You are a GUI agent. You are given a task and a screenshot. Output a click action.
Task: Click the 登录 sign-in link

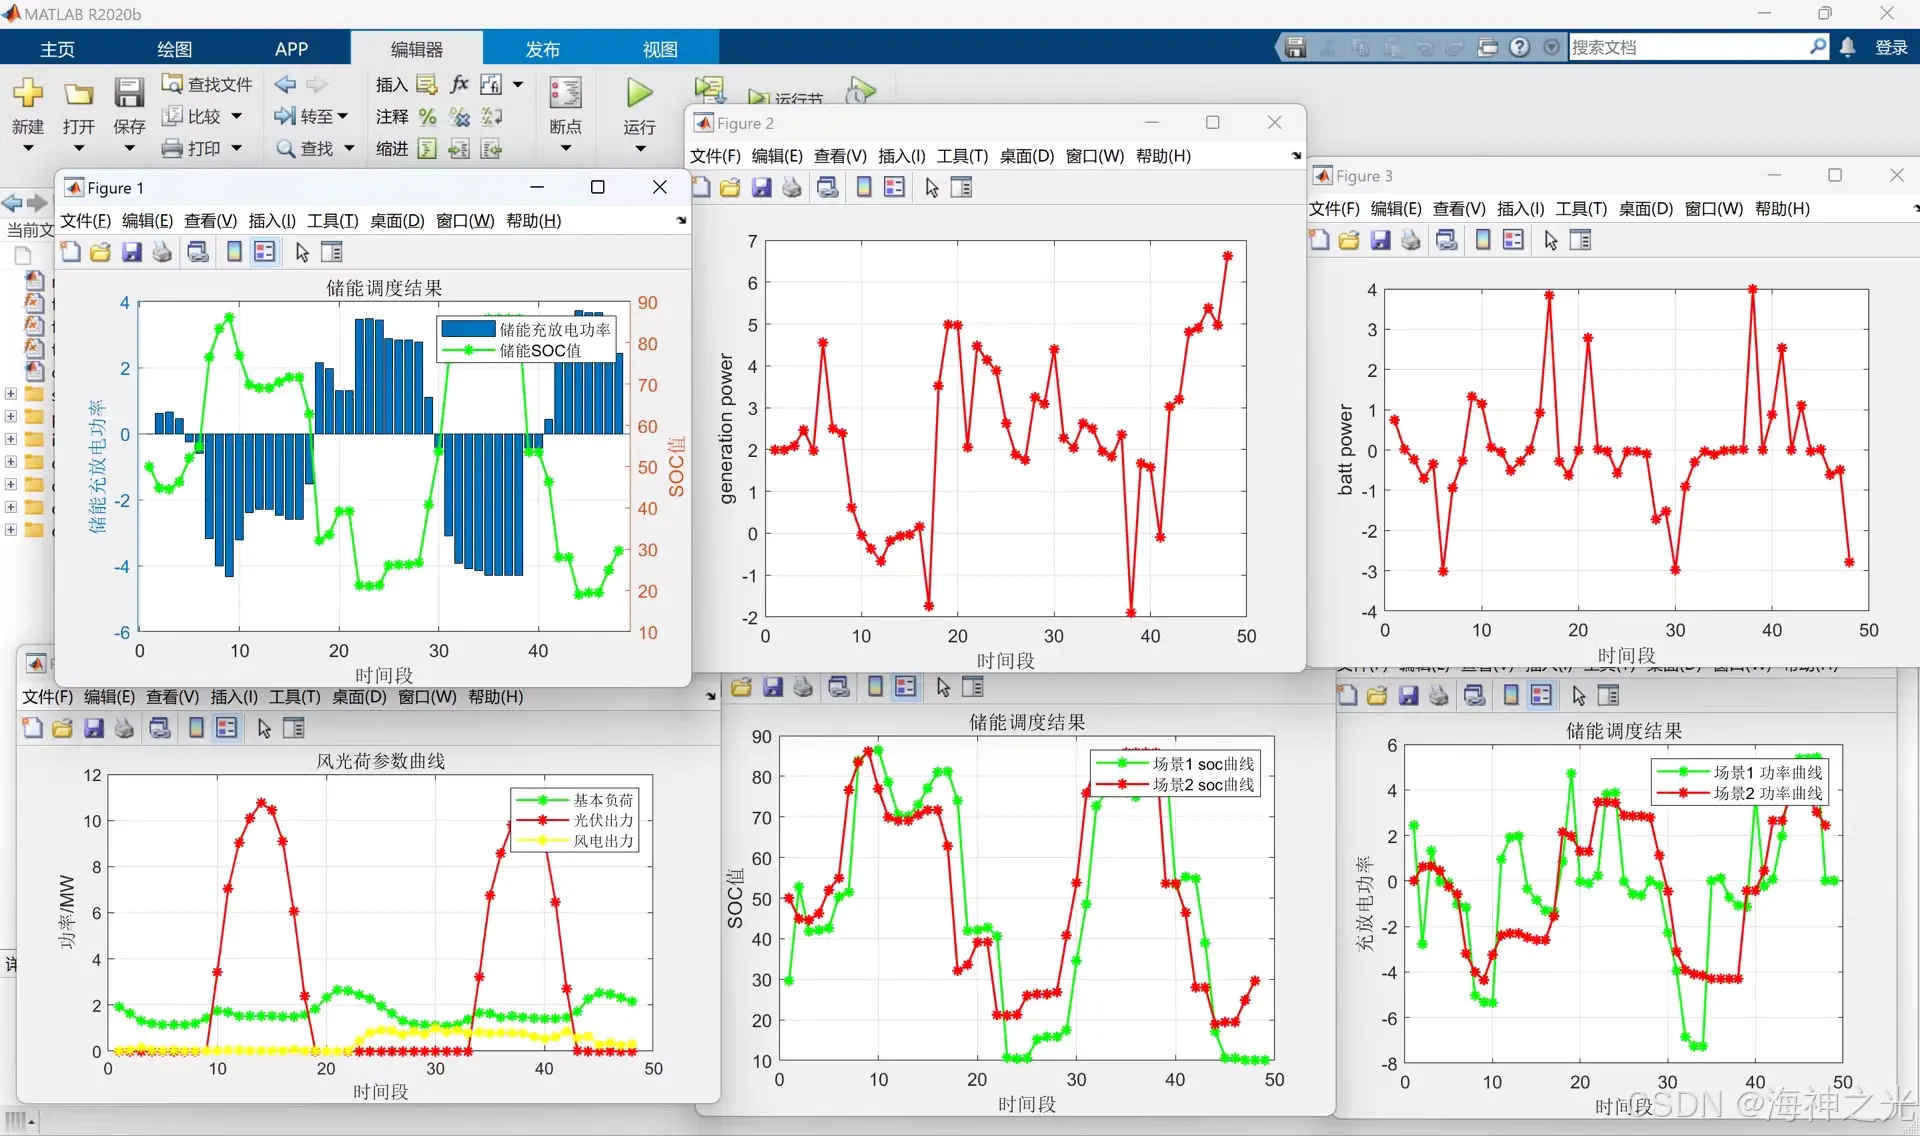pos(1890,47)
